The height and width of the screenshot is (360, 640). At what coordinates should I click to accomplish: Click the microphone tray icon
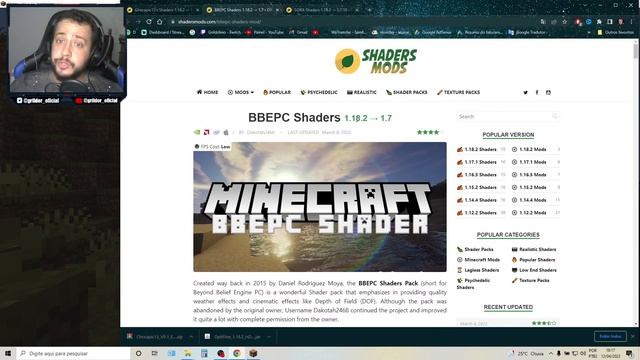coord(559,353)
